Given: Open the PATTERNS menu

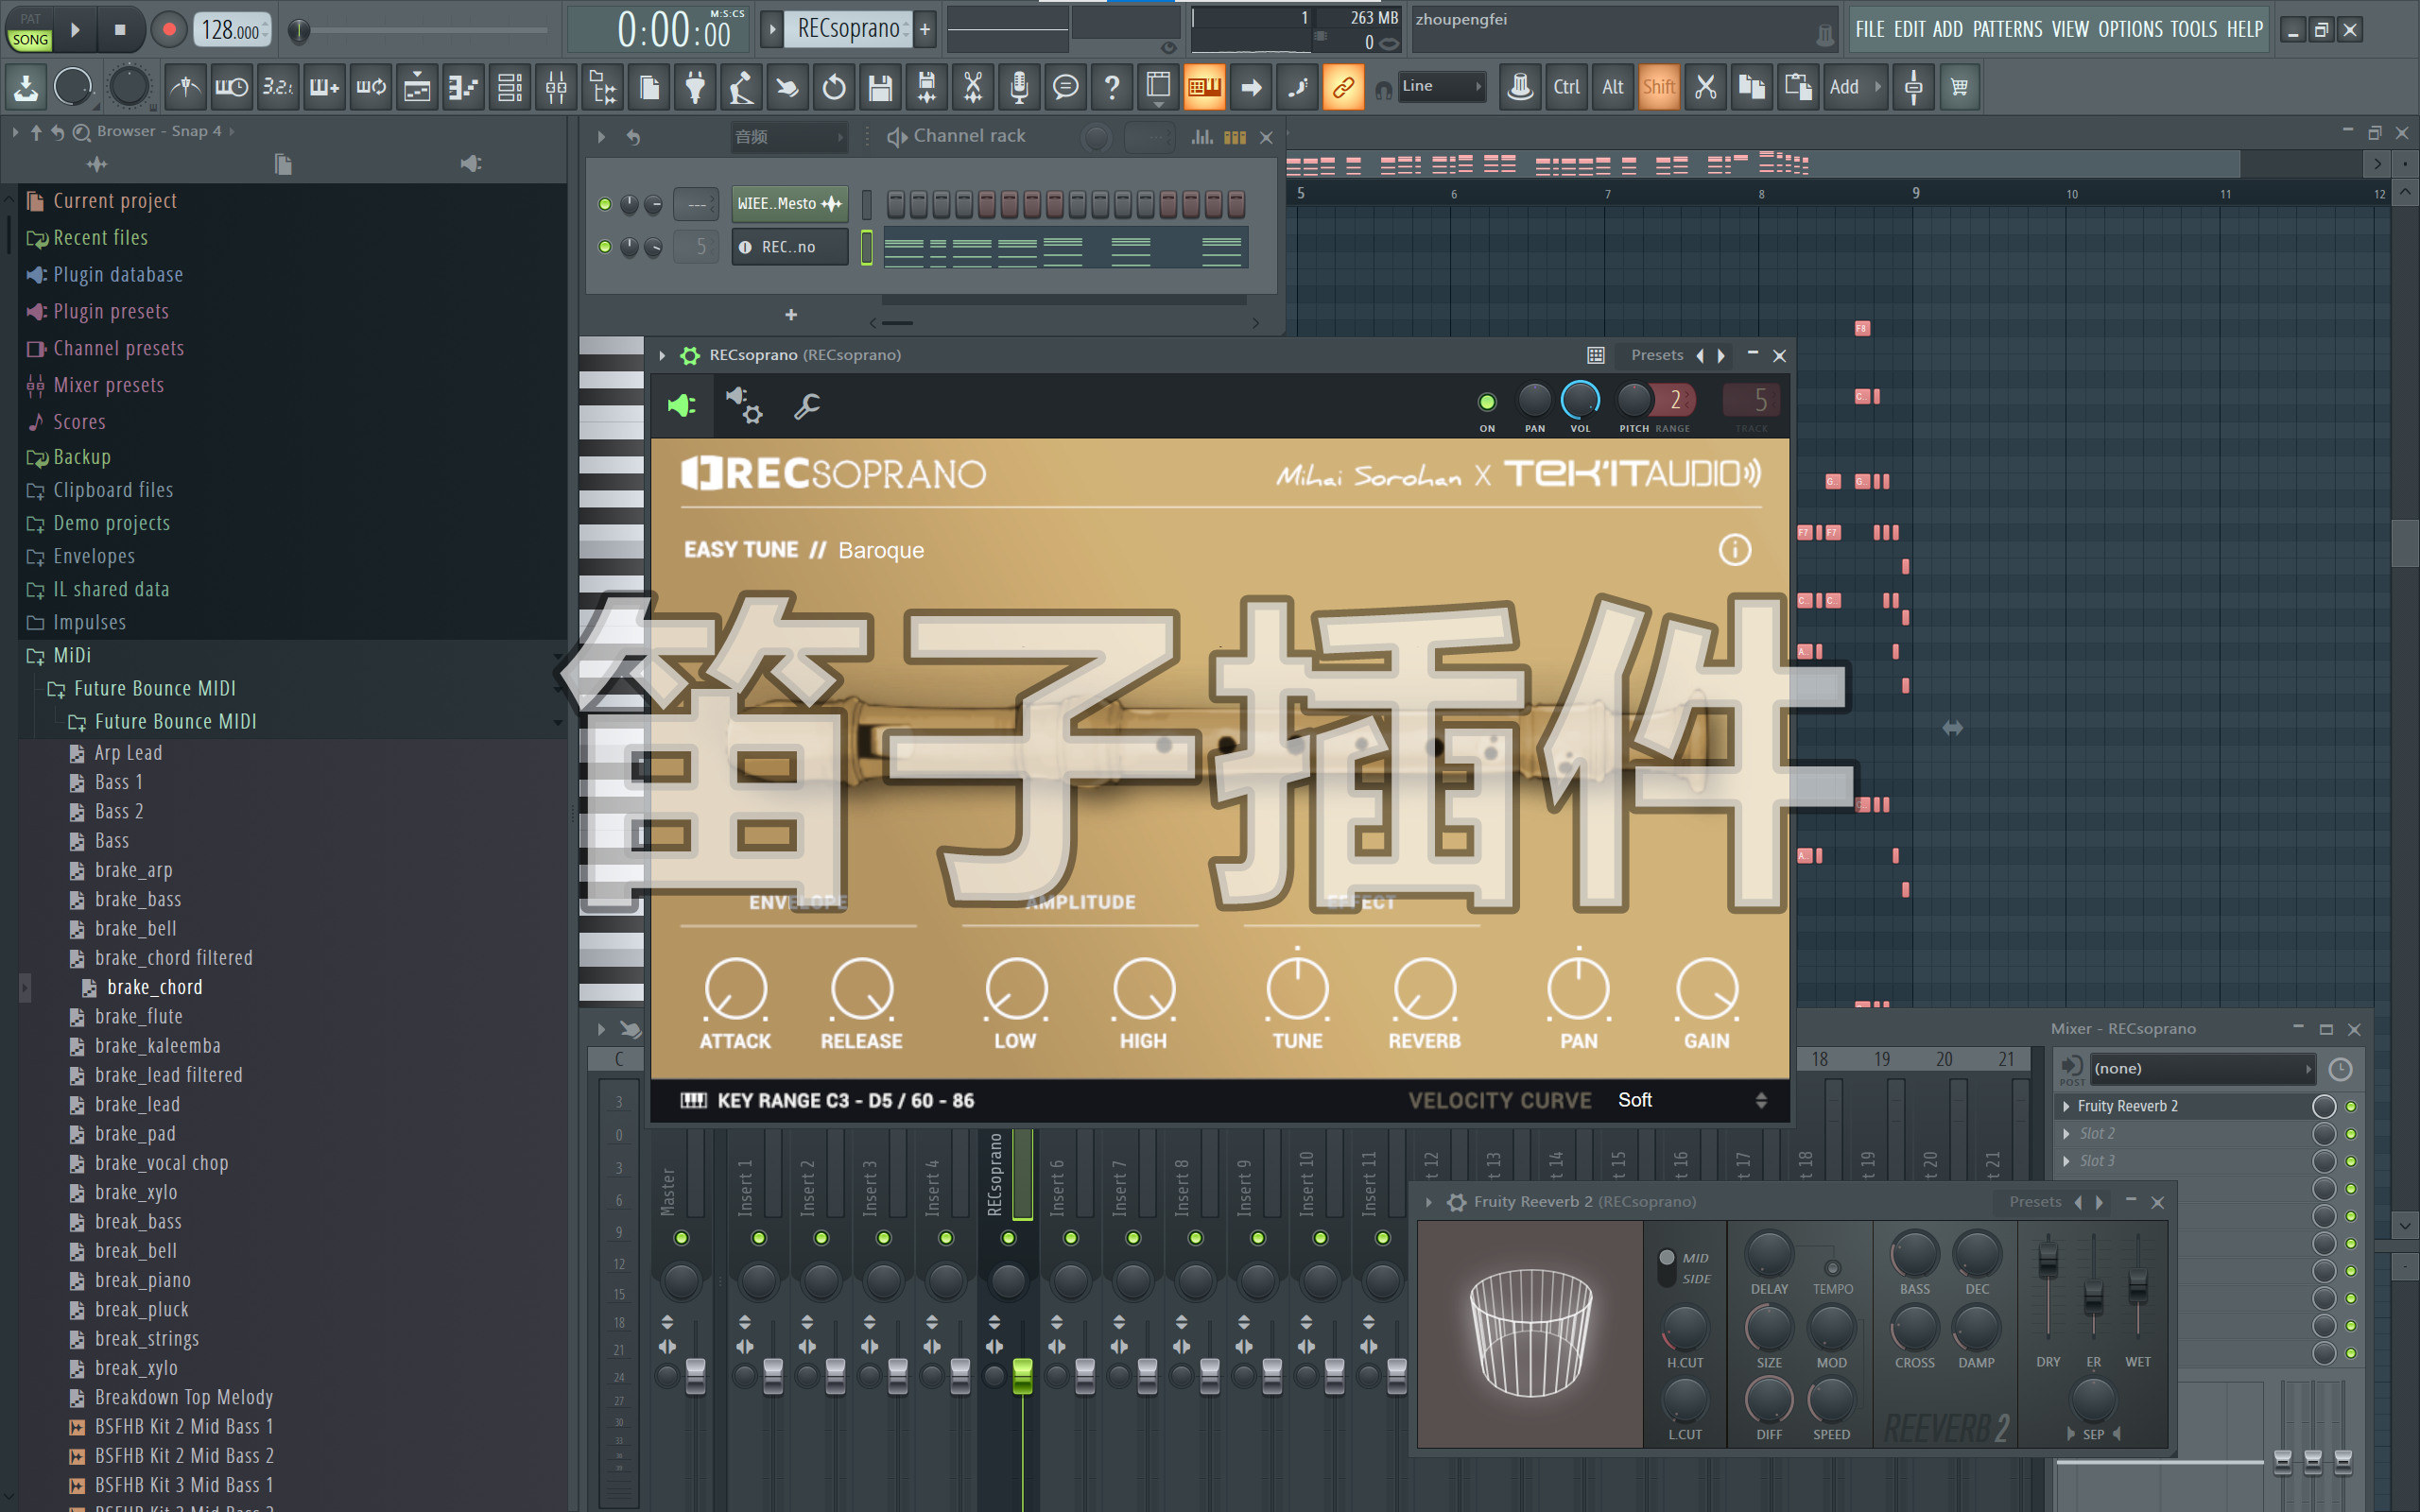Looking at the screenshot, I should pos(2007,29).
